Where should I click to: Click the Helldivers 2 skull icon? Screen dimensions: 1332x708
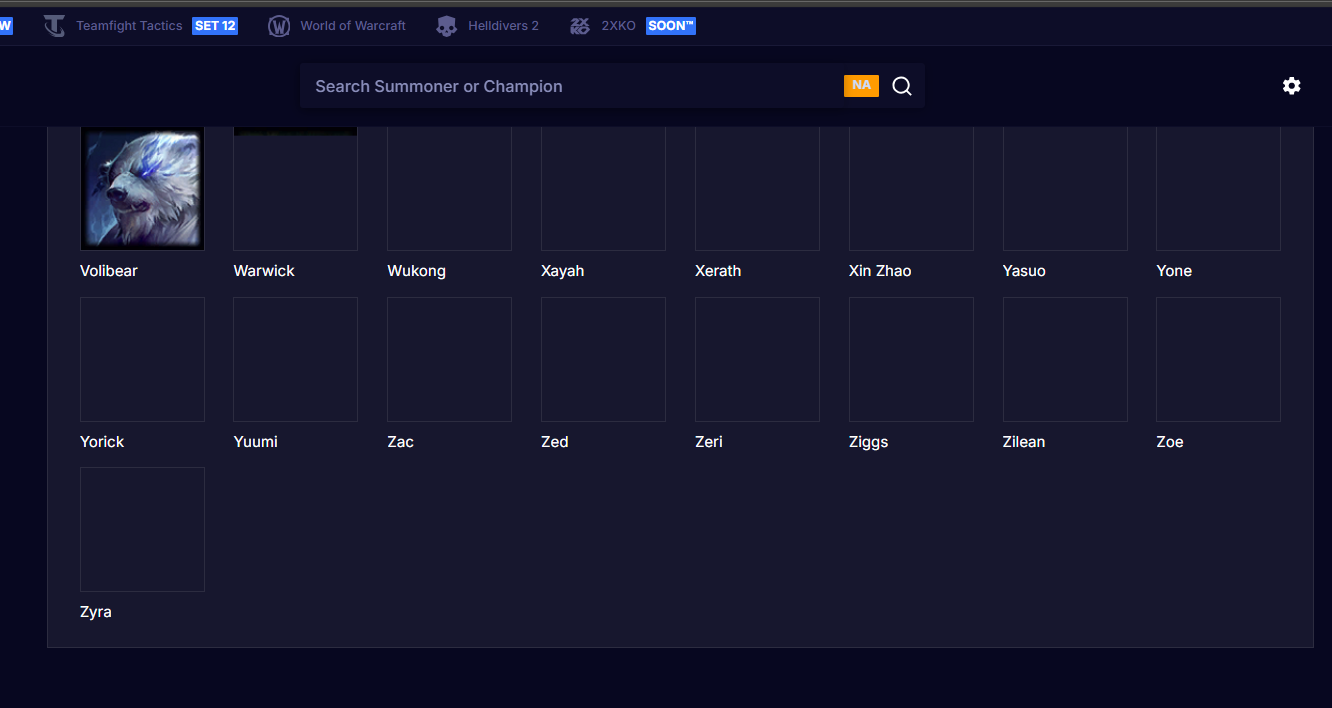click(447, 26)
